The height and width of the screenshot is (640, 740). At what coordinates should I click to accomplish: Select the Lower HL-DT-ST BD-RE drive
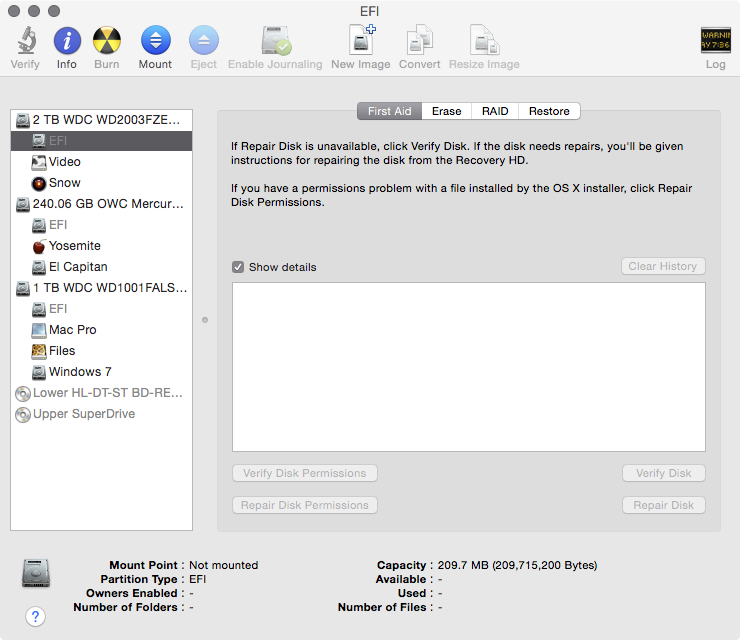click(x=101, y=393)
